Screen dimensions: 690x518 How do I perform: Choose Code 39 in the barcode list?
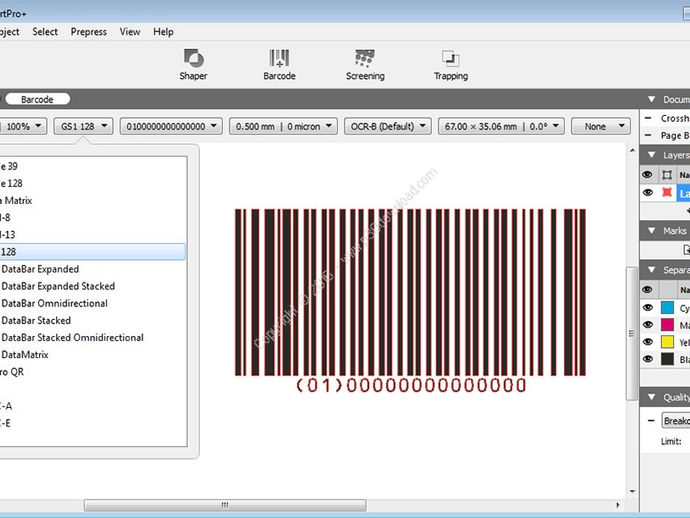[92, 166]
